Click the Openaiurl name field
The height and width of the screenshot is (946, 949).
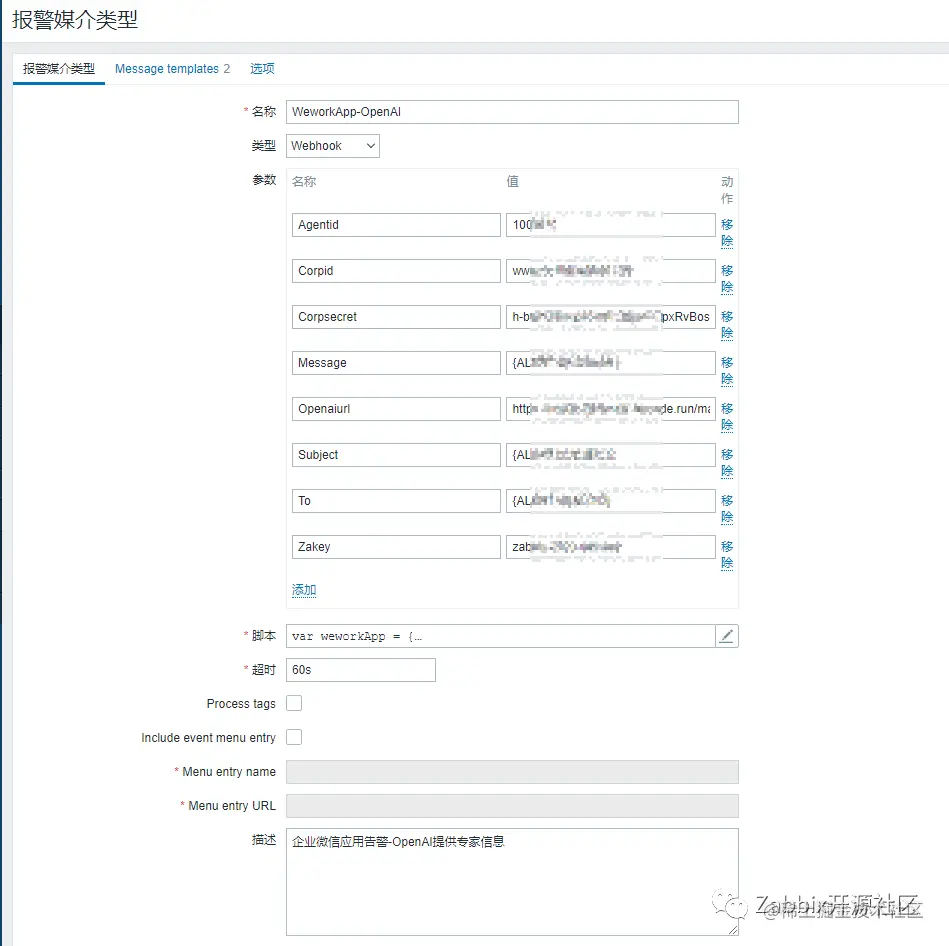coord(396,409)
